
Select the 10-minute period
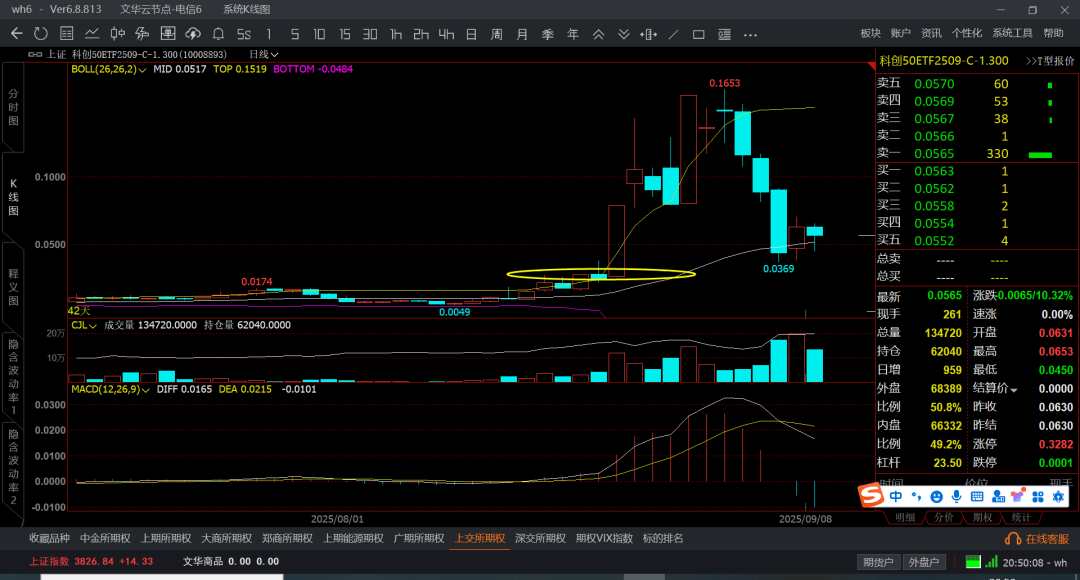pos(320,34)
